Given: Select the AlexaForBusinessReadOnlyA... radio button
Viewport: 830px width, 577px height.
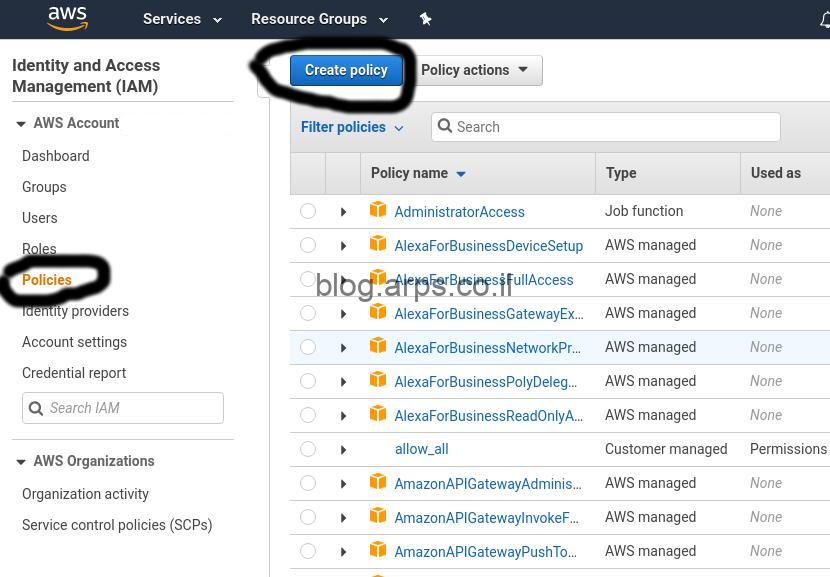Looking at the screenshot, I should pyautogui.click(x=308, y=415).
